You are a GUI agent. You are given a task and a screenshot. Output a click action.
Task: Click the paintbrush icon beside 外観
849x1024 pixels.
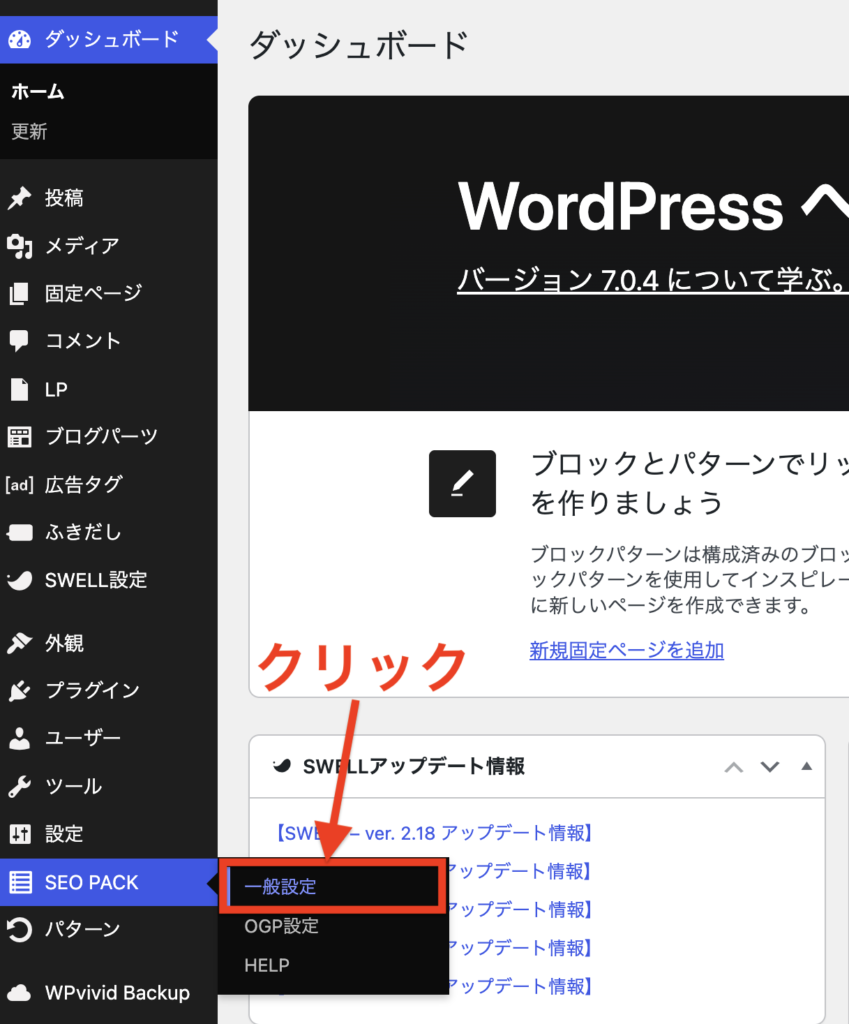(20, 643)
